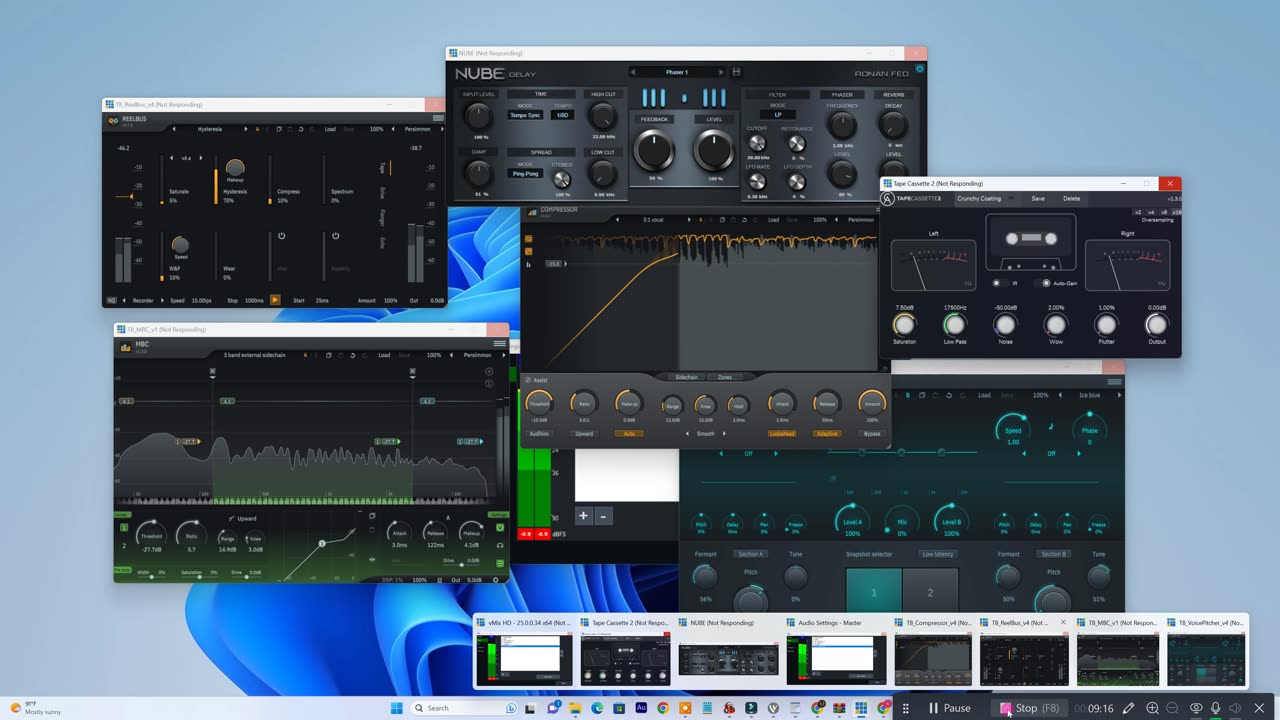Switch to the Compressor Sidechain tab
Screen dimensions: 1280x720
(x=686, y=377)
